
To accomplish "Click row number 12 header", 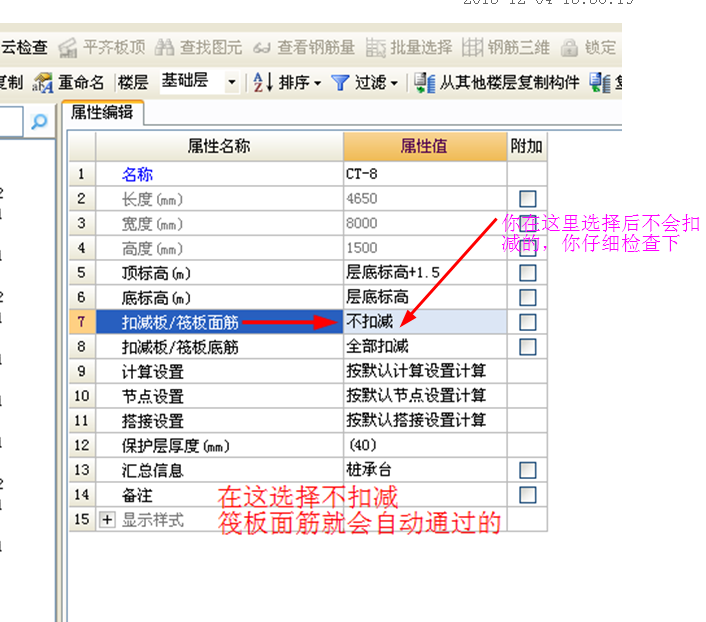I will point(82,445).
